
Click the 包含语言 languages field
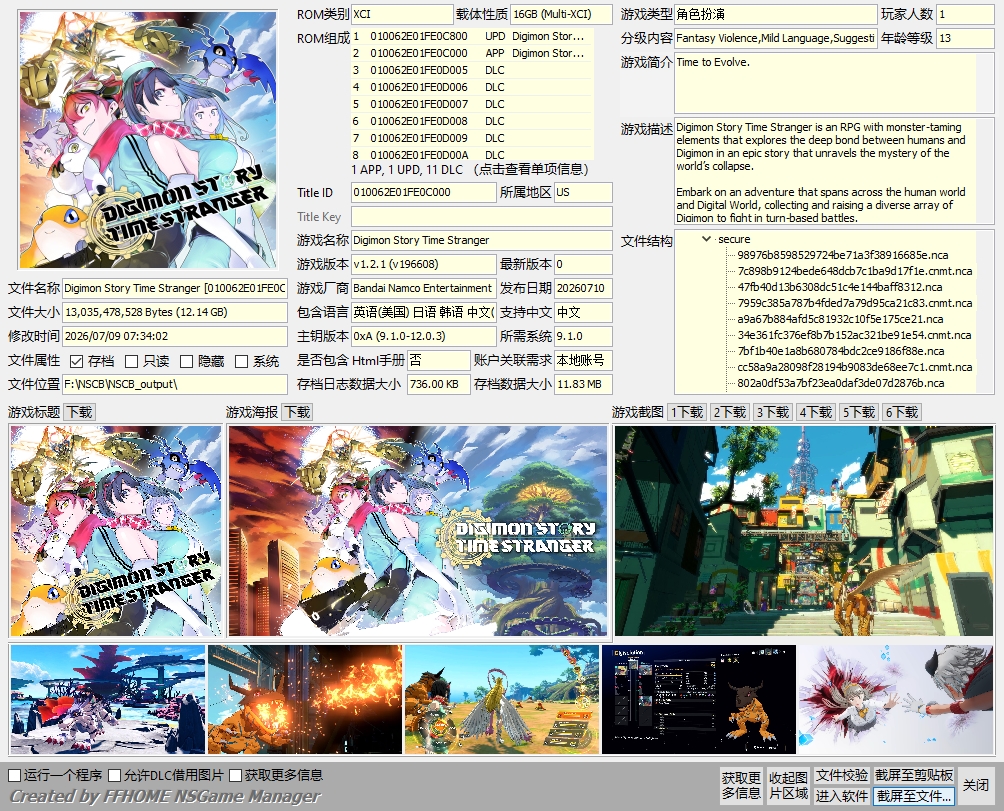pyautogui.click(x=424, y=312)
